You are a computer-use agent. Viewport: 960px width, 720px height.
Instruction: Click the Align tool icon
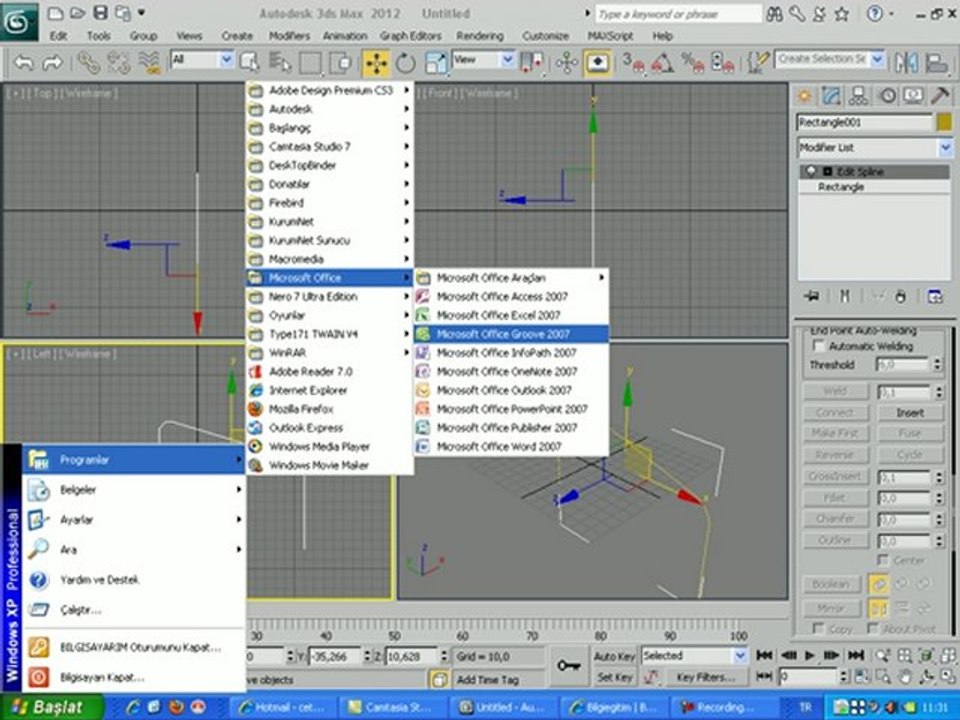(937, 62)
